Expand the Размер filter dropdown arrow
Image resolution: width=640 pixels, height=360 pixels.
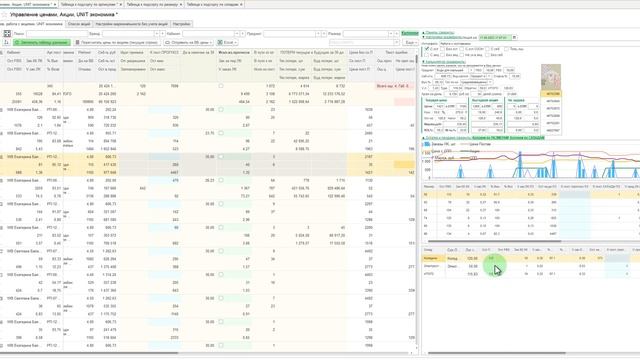[391, 33]
